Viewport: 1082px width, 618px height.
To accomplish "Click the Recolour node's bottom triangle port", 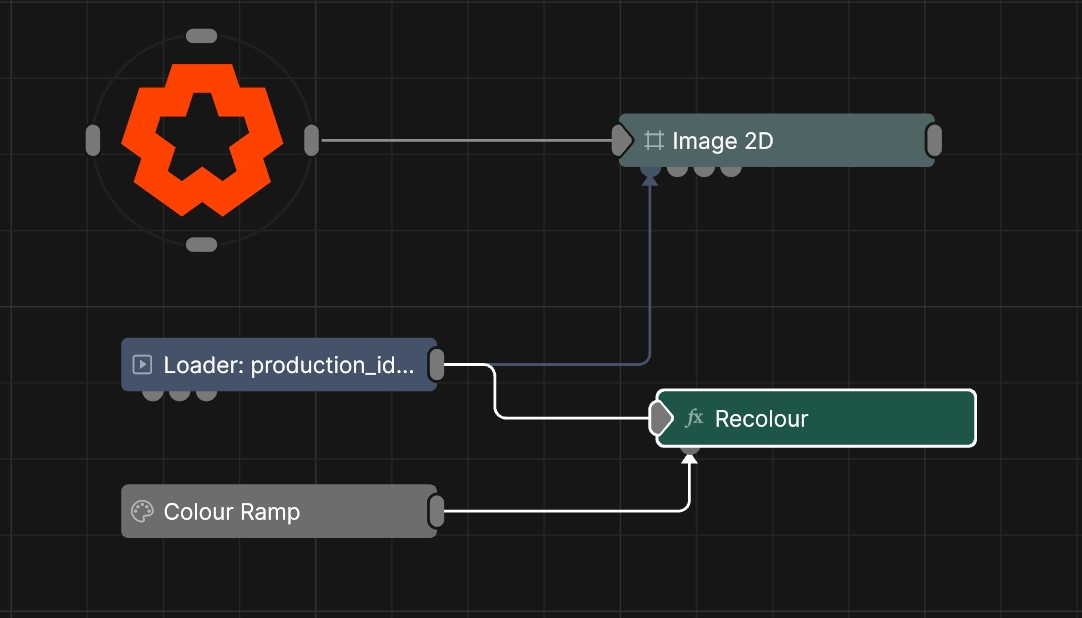I will pyautogui.click(x=689, y=456).
